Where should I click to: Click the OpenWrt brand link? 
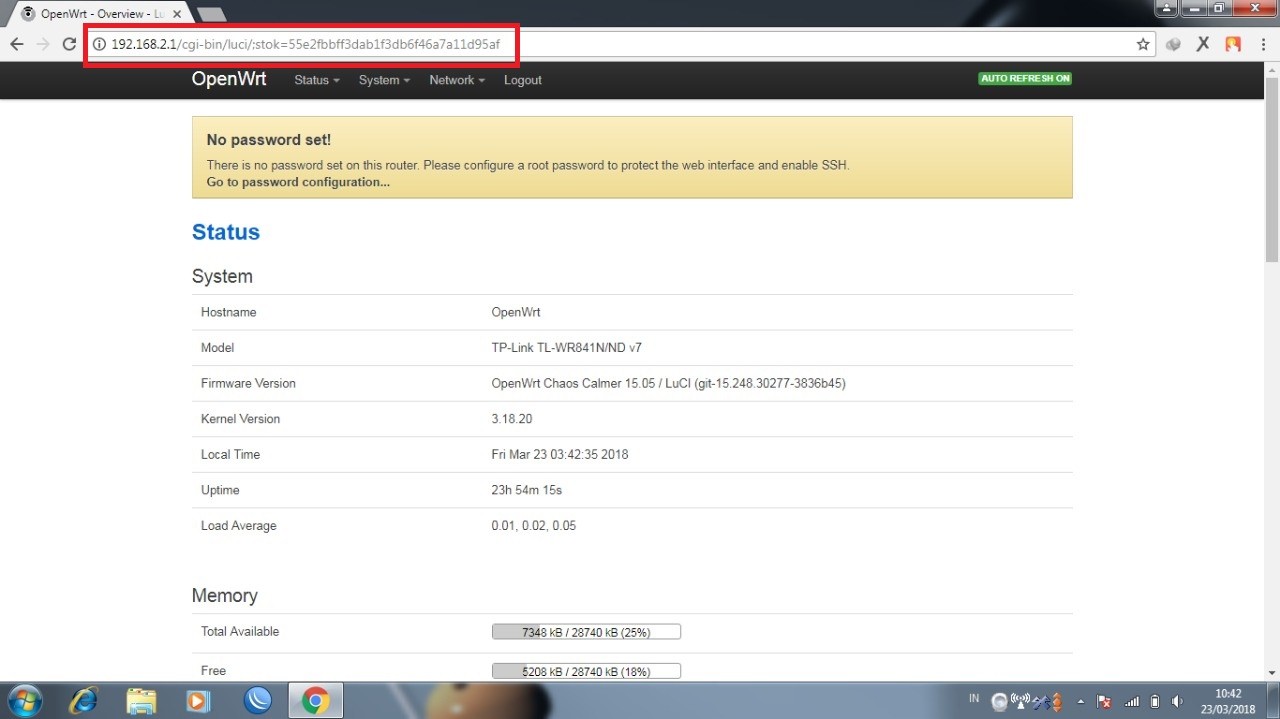(229, 79)
